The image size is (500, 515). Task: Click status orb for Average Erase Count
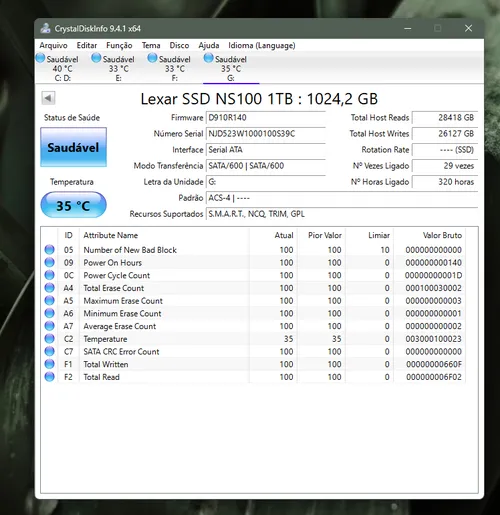[x=49, y=326]
